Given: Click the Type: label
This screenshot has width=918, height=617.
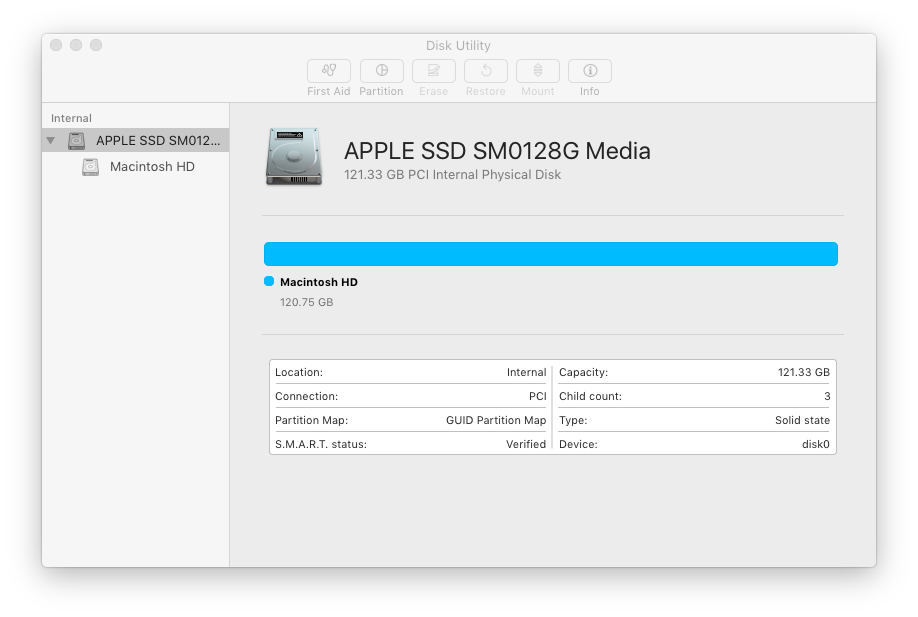Looking at the screenshot, I should click(x=573, y=420).
